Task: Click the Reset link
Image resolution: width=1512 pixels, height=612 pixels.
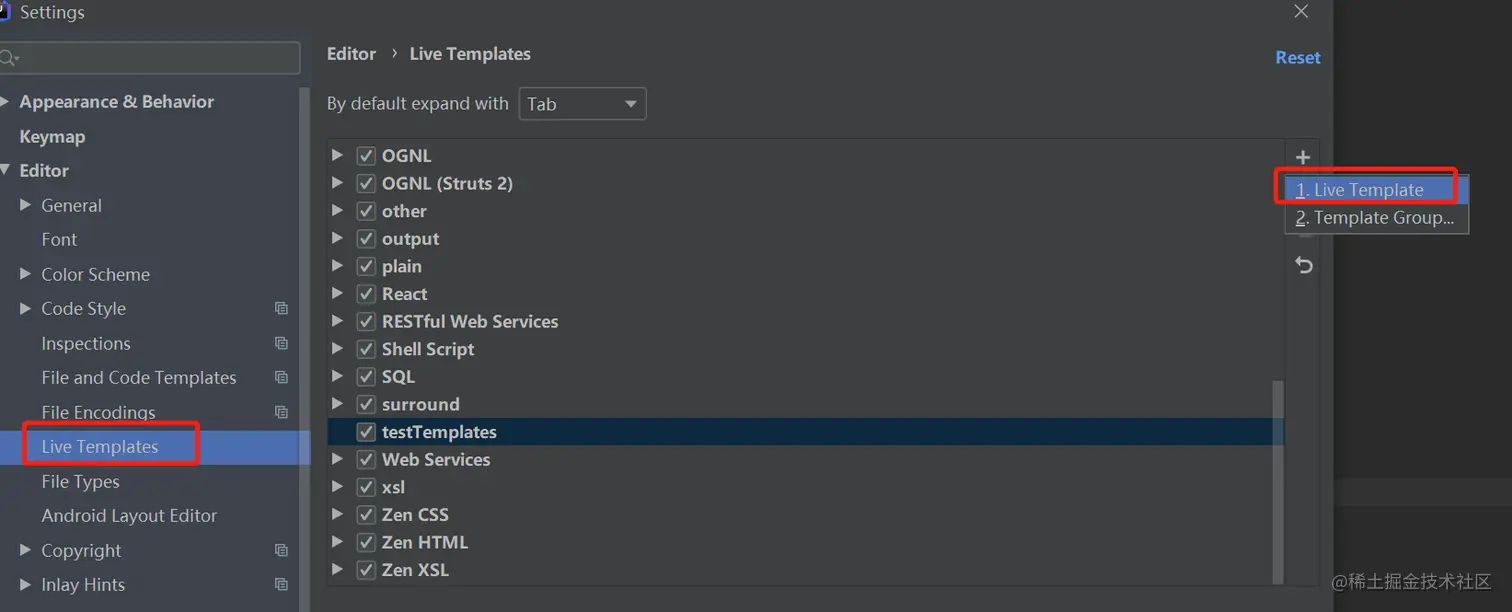Action: point(1297,58)
